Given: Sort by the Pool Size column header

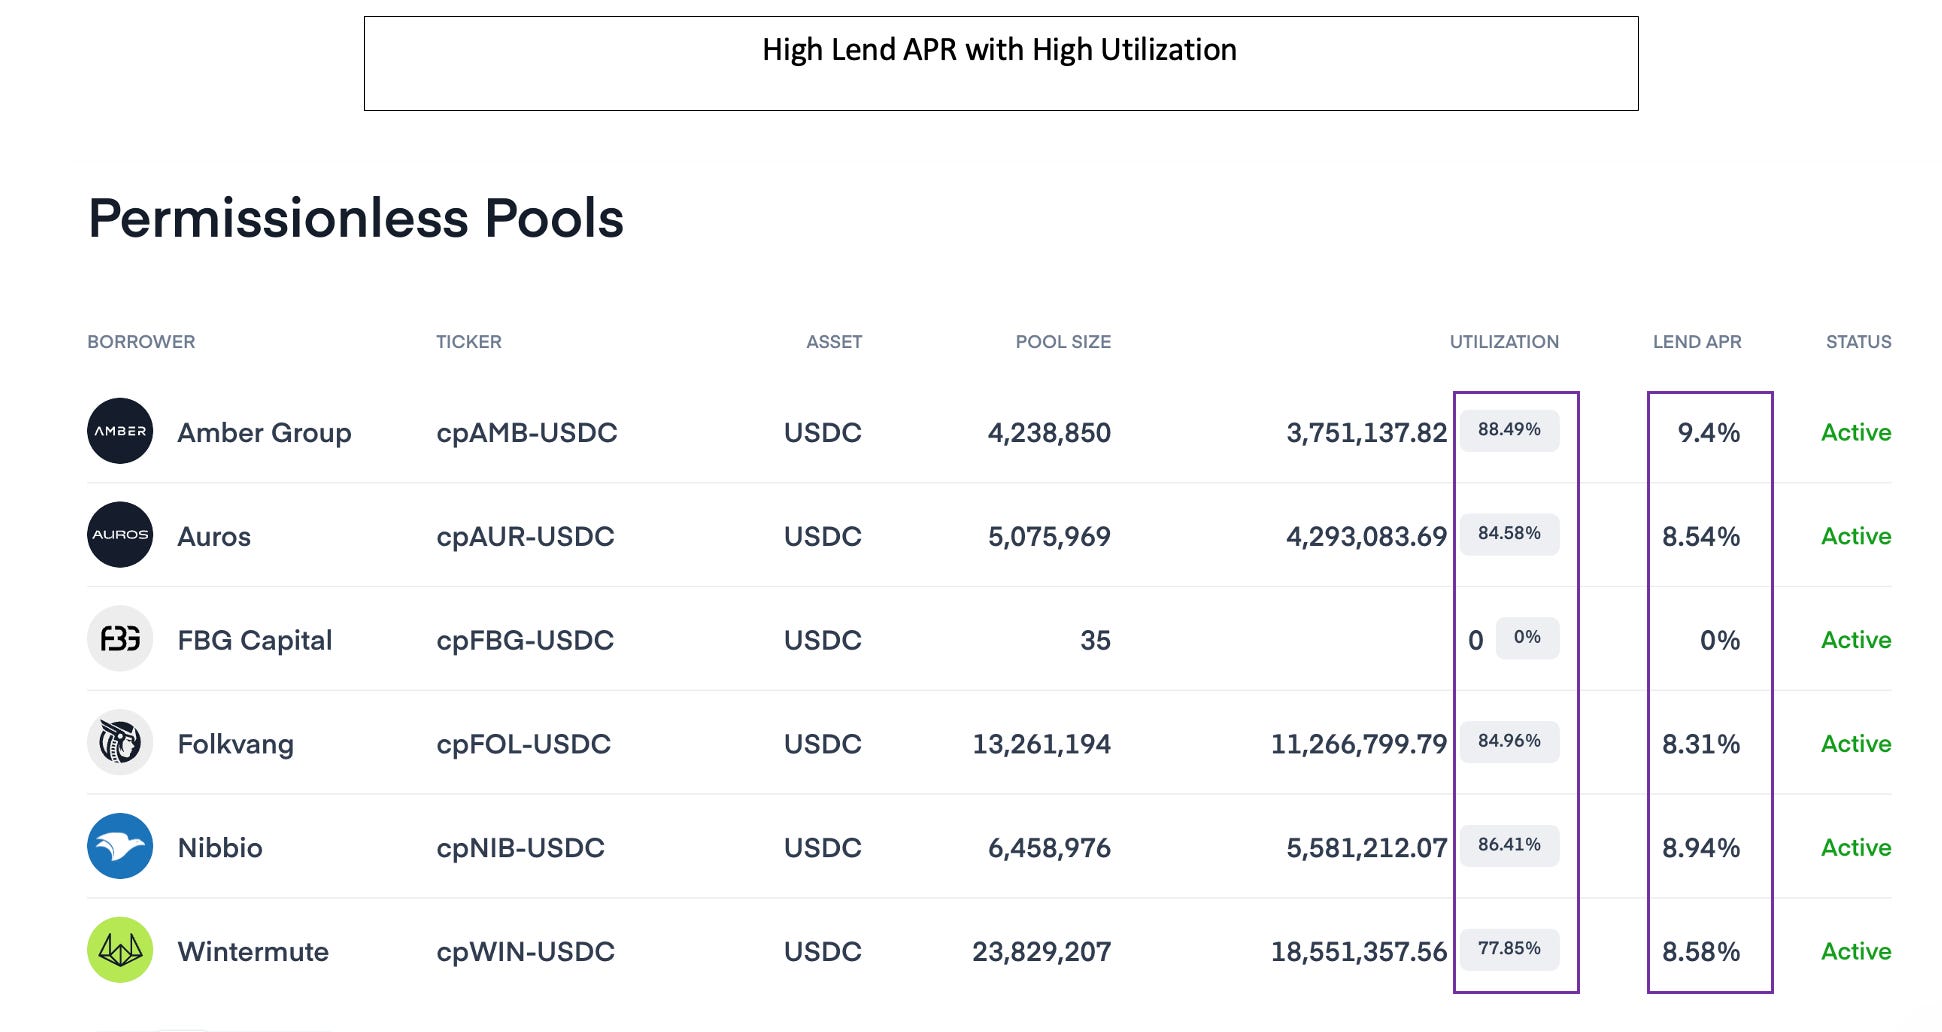Looking at the screenshot, I should (1062, 342).
